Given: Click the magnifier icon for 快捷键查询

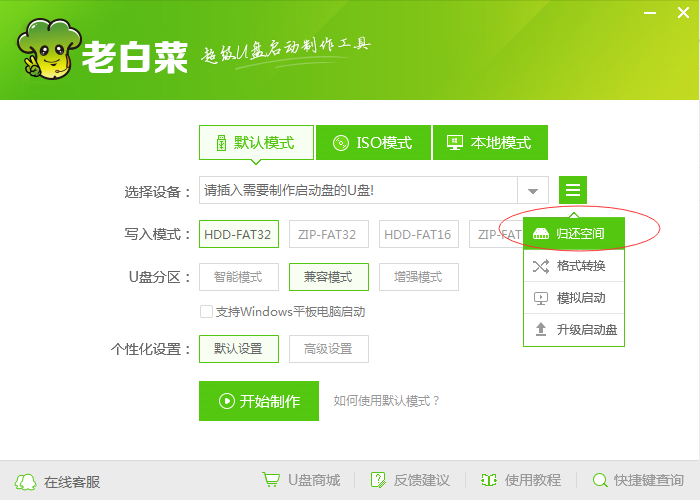Looking at the screenshot, I should [x=600, y=480].
